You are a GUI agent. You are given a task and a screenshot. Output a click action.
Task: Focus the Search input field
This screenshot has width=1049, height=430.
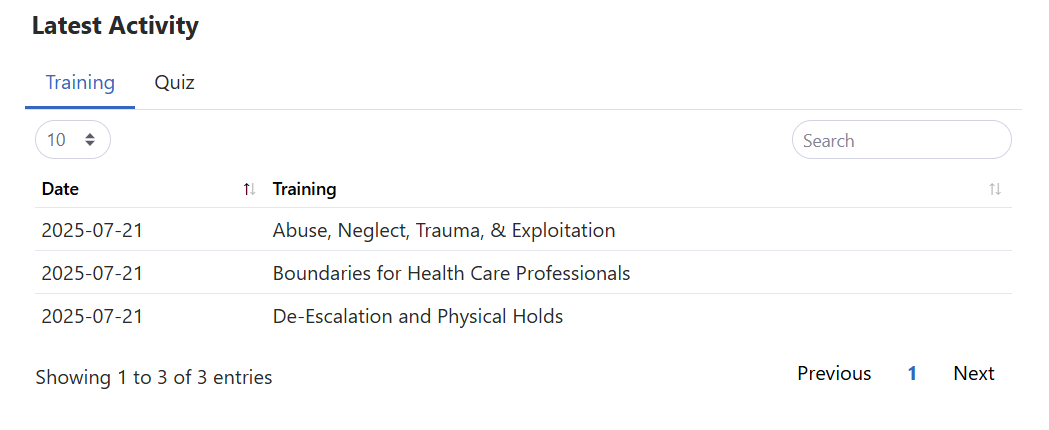click(901, 140)
